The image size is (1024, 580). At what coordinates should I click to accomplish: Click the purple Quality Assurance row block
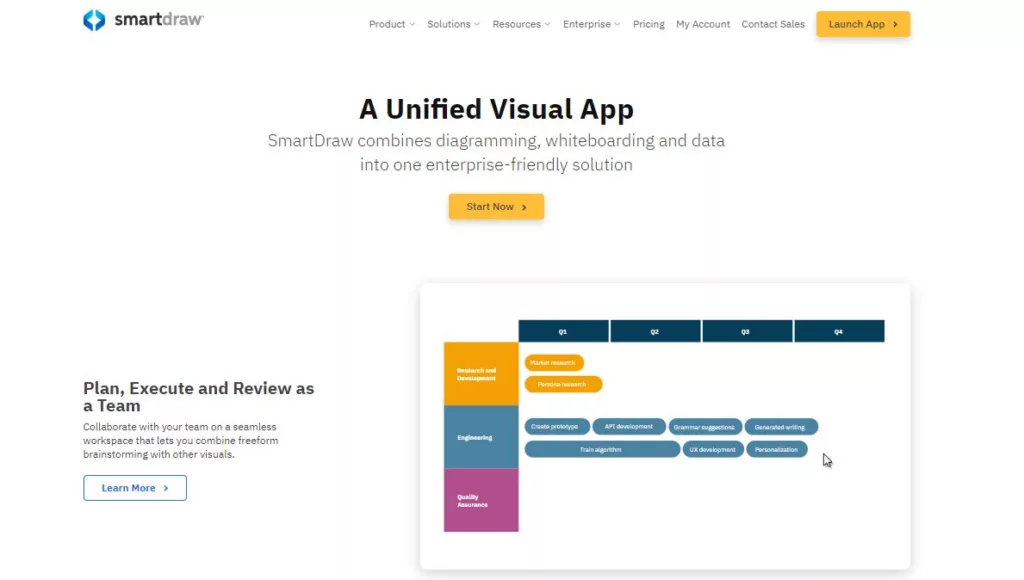[x=481, y=500]
